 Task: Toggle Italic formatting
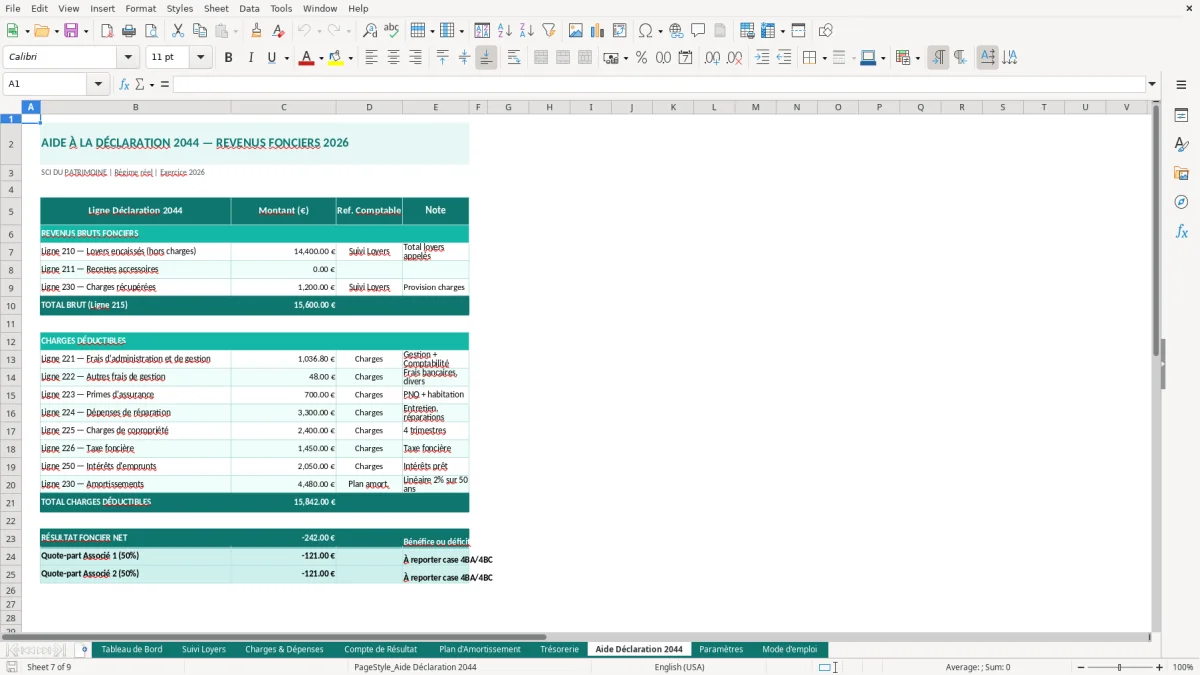(x=250, y=58)
